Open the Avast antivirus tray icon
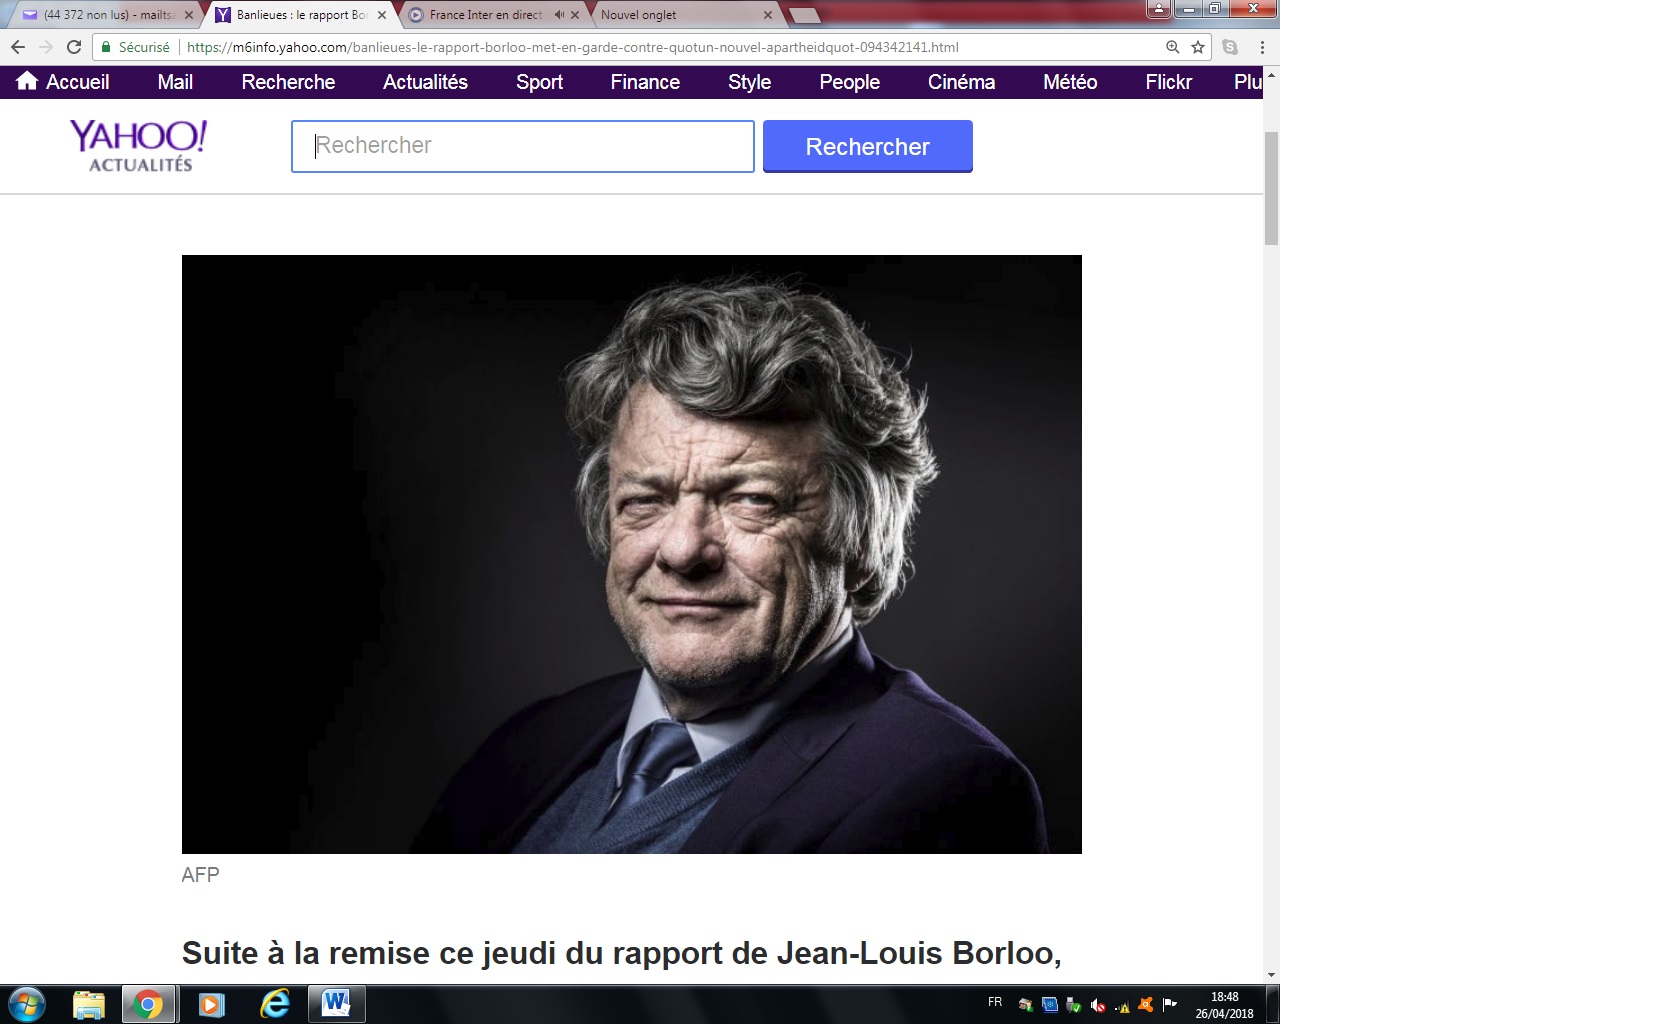The image size is (1656, 1024). (1146, 1005)
